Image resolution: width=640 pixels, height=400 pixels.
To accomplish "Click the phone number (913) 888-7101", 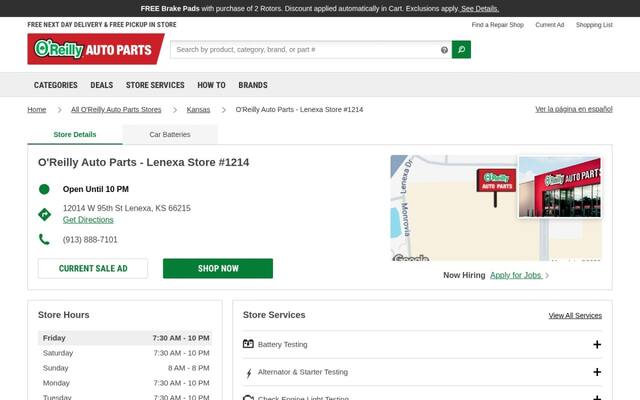I will click(x=90, y=240).
